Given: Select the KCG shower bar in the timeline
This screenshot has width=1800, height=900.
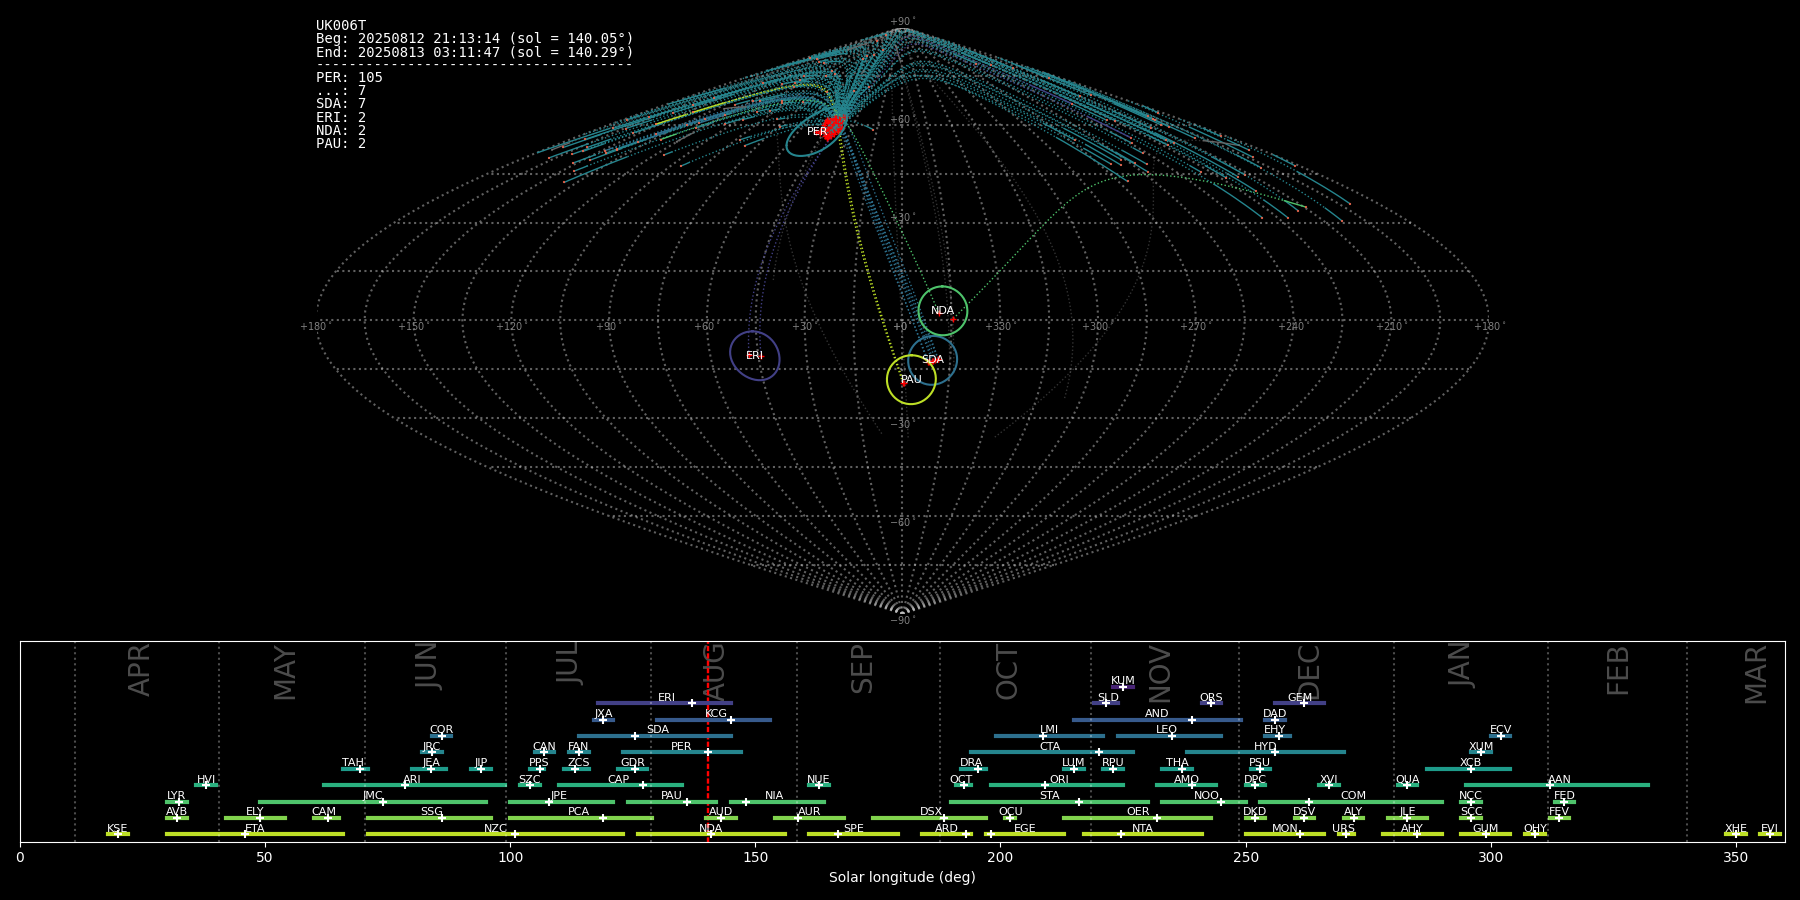Looking at the screenshot, I should point(713,719).
